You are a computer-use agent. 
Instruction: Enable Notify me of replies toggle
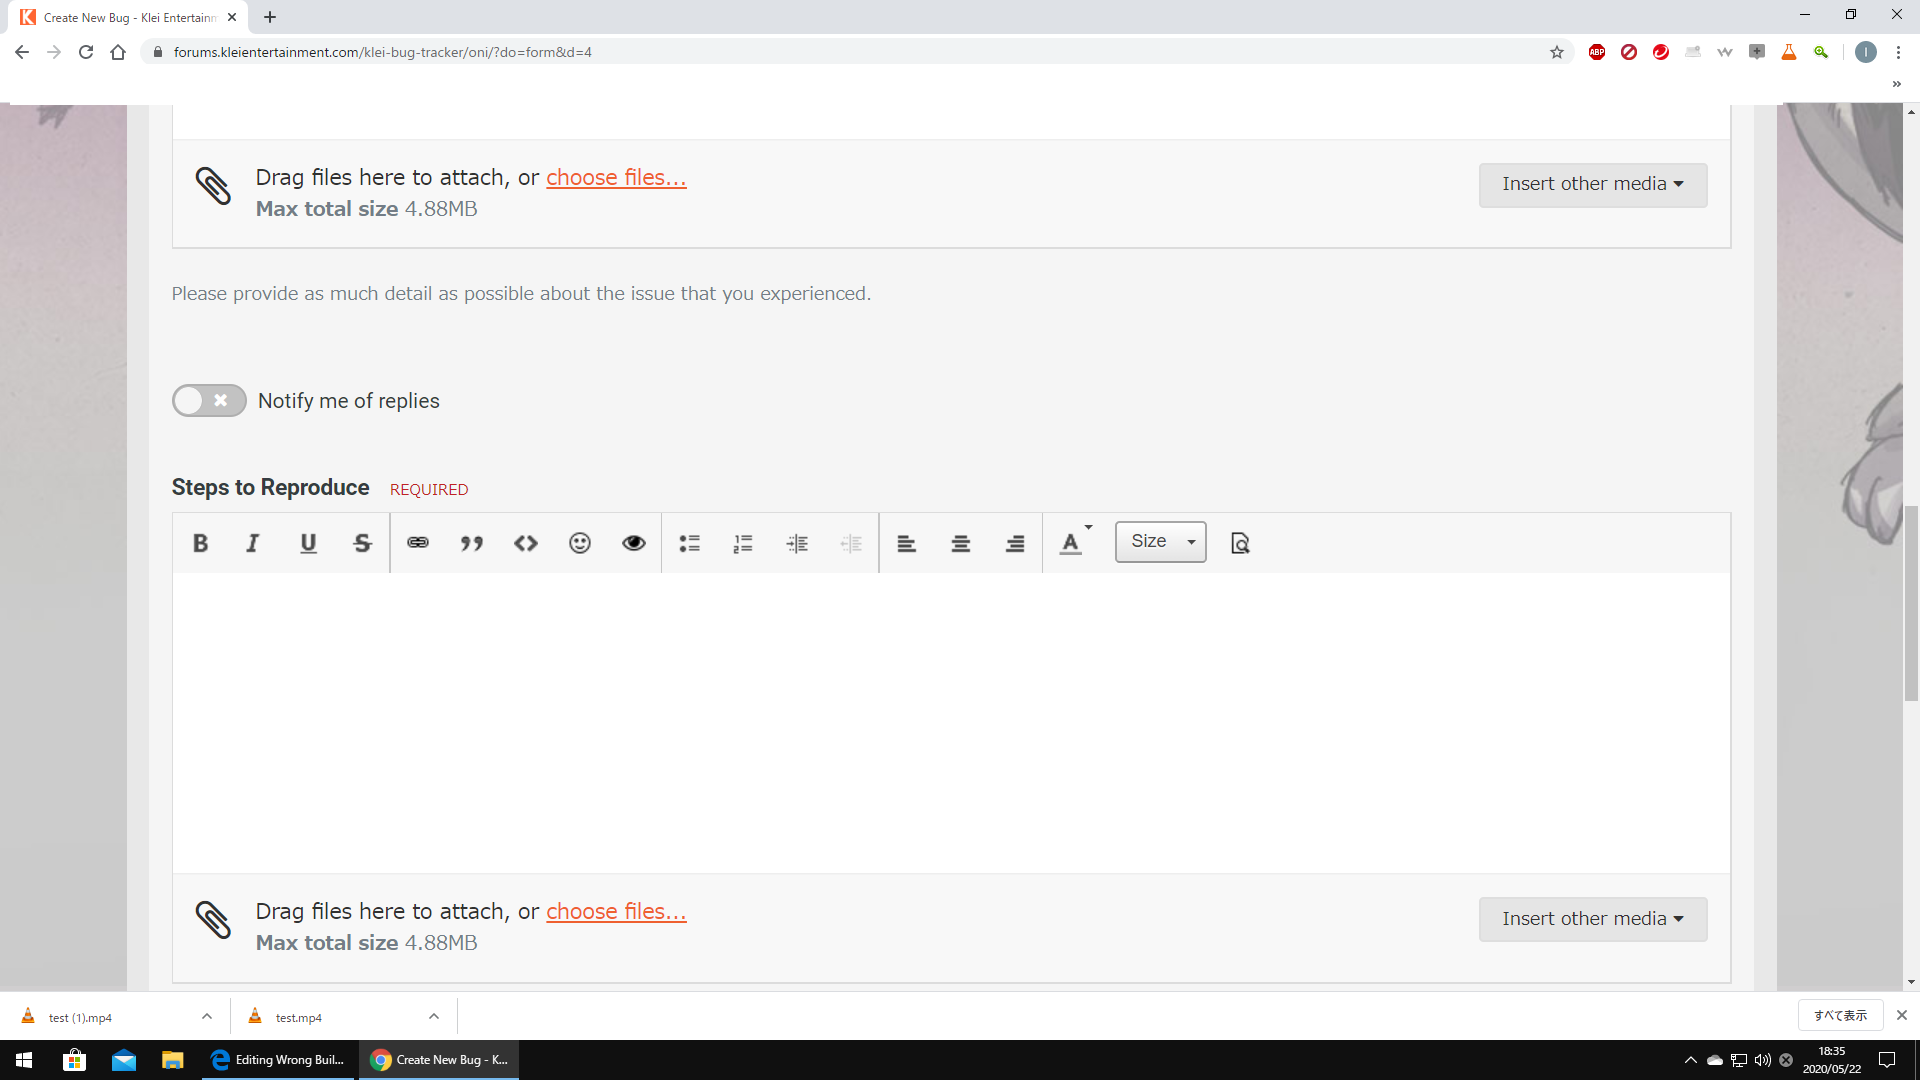(x=209, y=400)
